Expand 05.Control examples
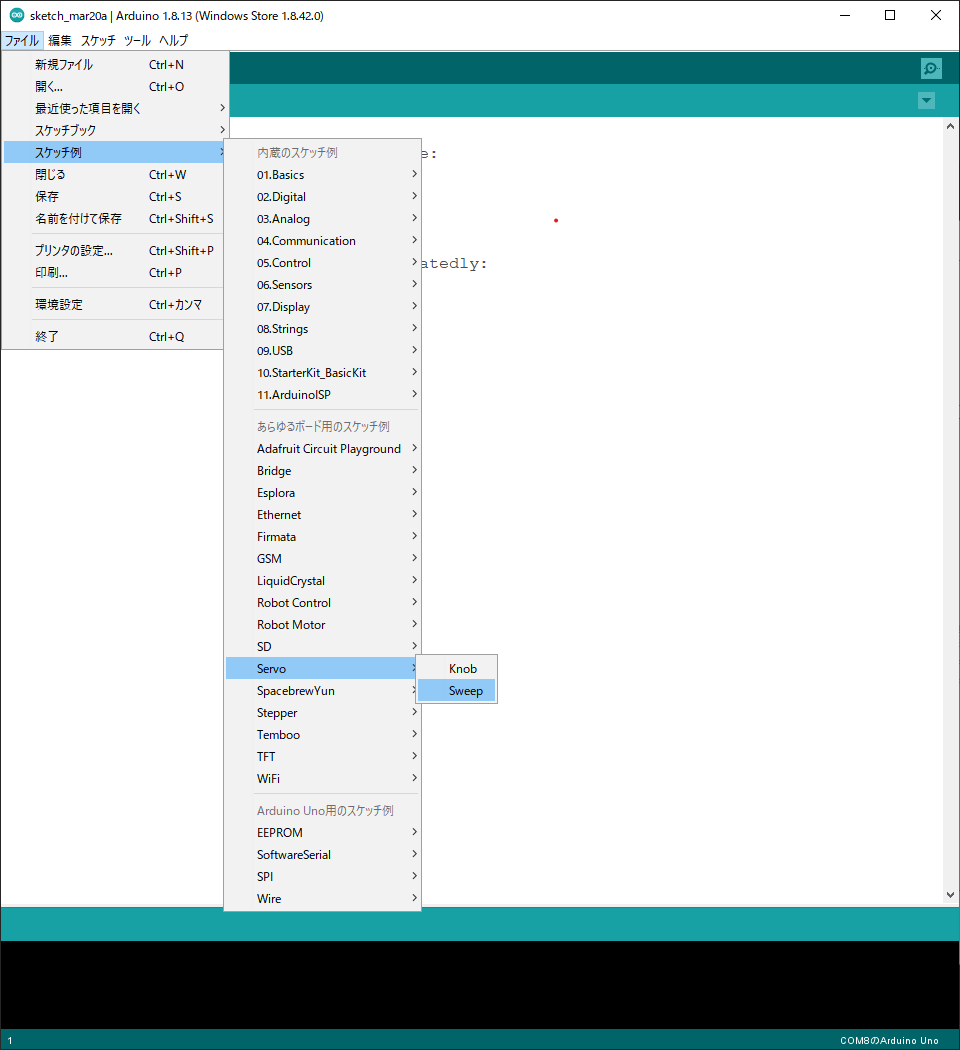The image size is (960, 1050). pos(323,262)
